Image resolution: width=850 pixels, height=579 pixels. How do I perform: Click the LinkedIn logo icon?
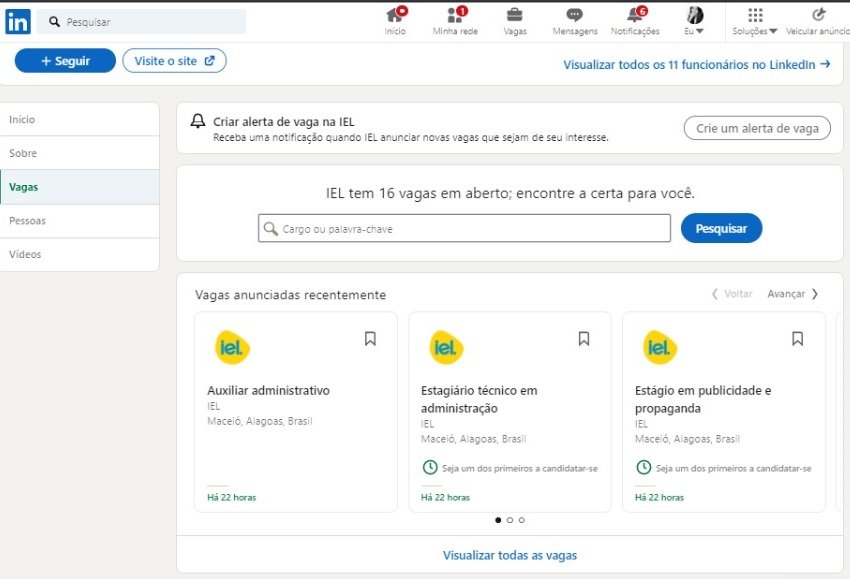(x=18, y=22)
